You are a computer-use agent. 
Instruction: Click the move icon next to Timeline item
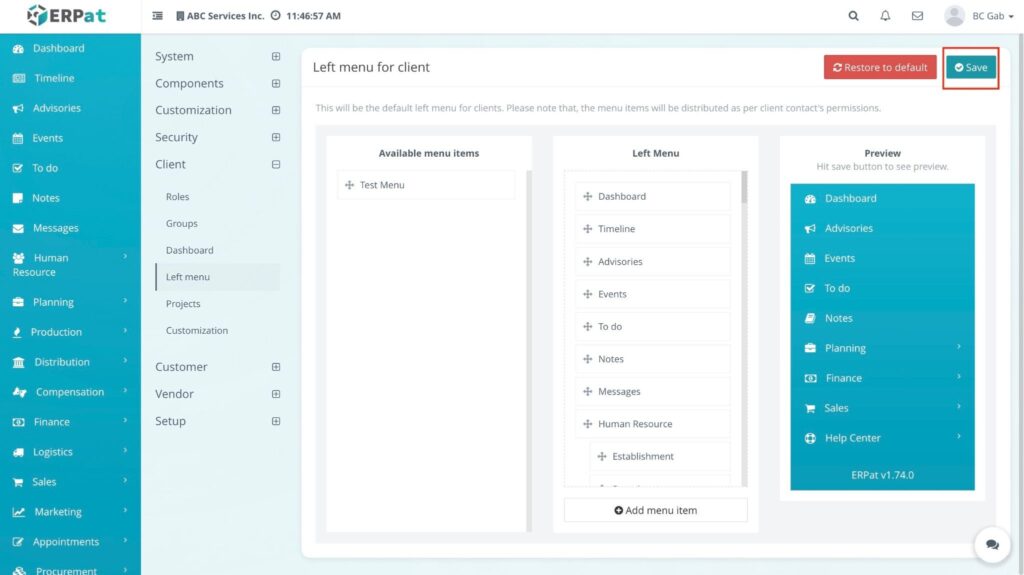[588, 229]
